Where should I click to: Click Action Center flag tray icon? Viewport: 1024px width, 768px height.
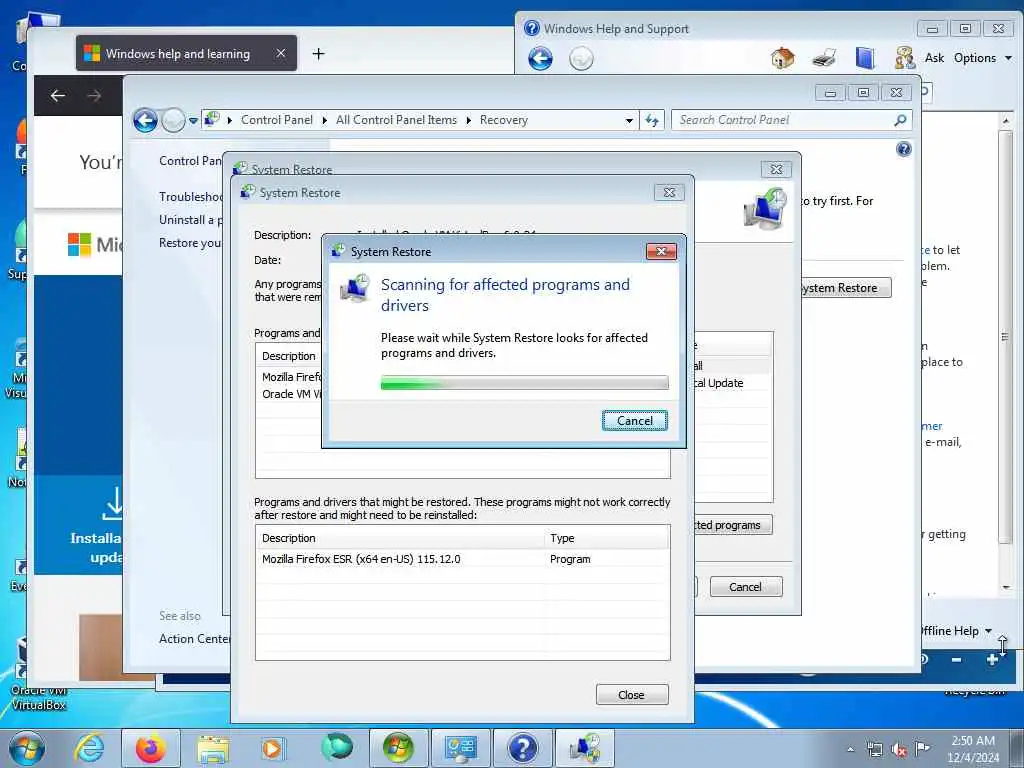(x=922, y=749)
